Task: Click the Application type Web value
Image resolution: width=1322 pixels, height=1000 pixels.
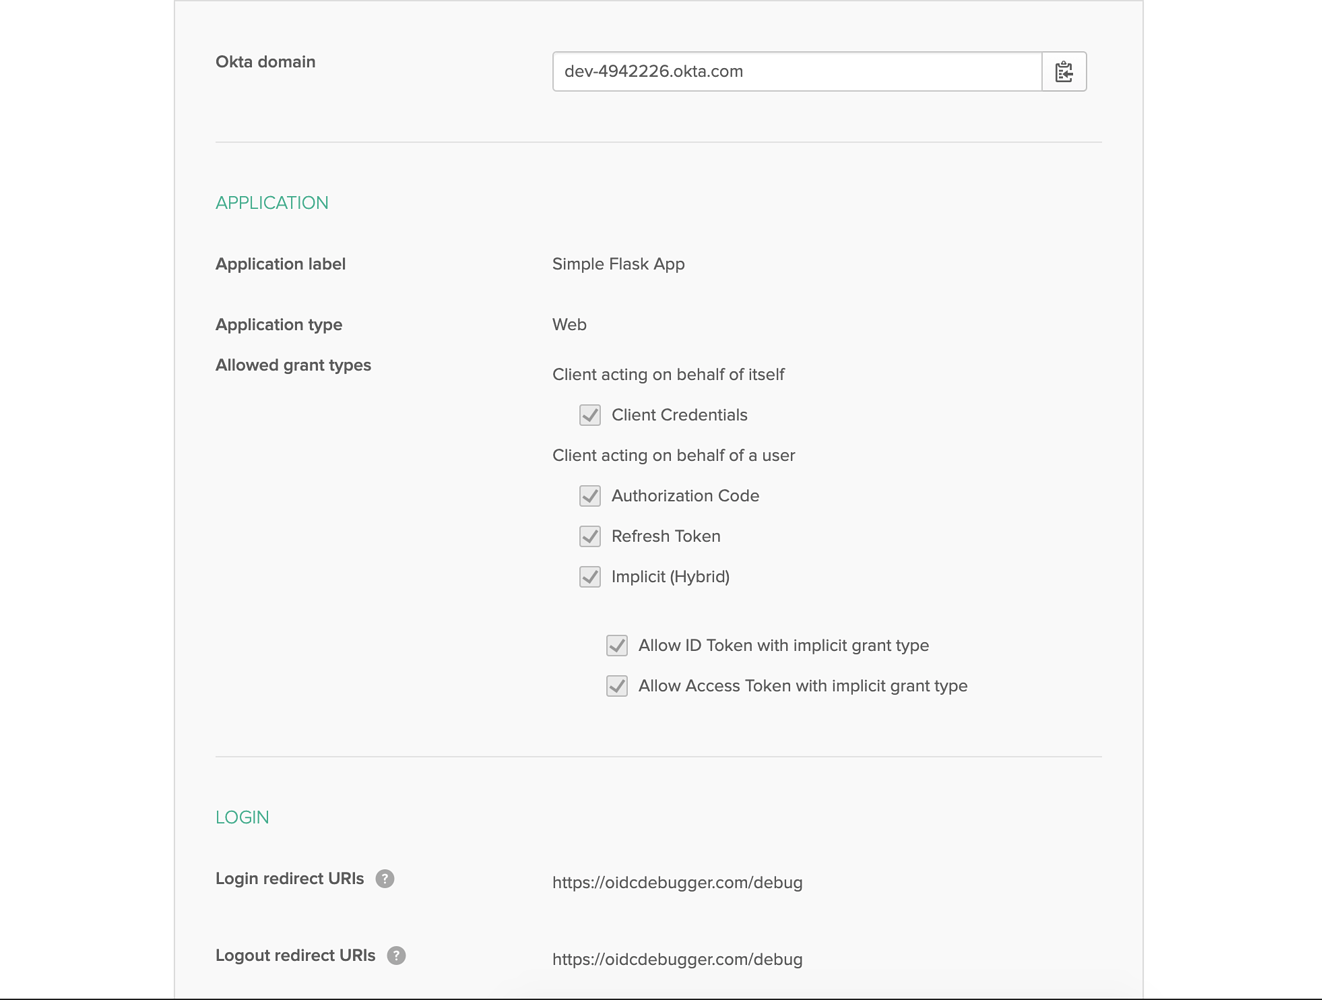Action: (569, 325)
